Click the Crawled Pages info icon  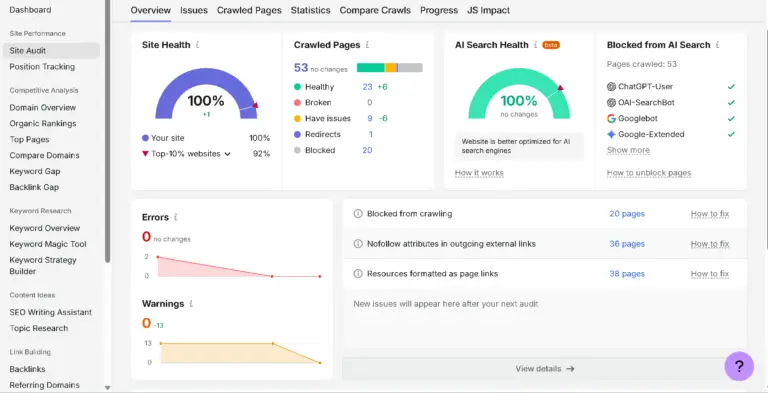tap(367, 45)
